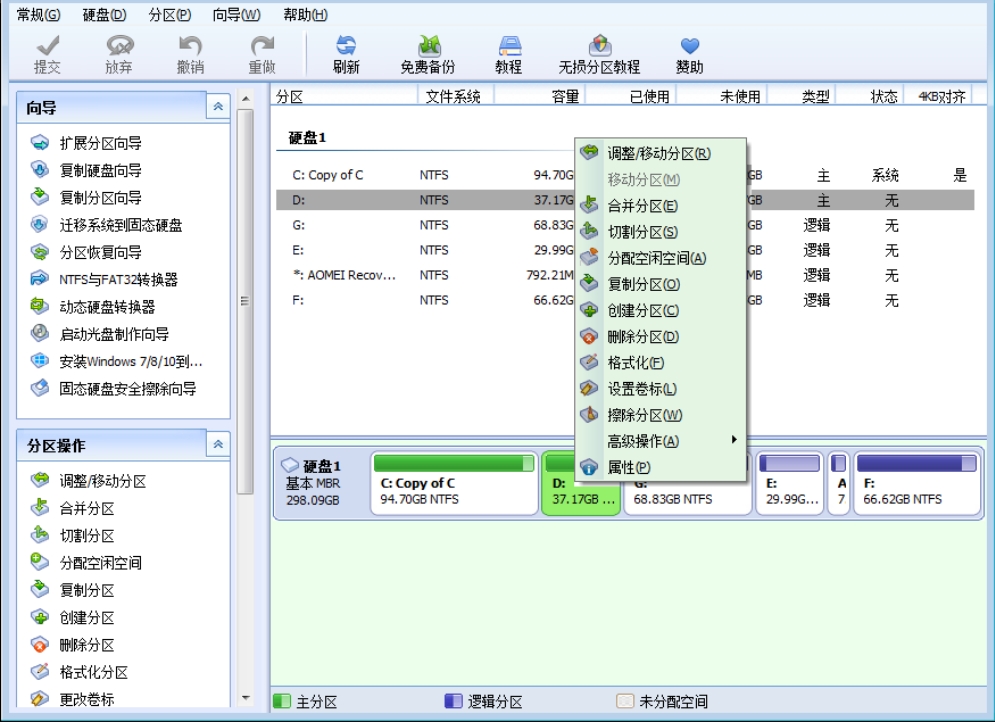Select 设置卷标(L) in context menu
995x722 pixels.
pyautogui.click(x=660, y=388)
